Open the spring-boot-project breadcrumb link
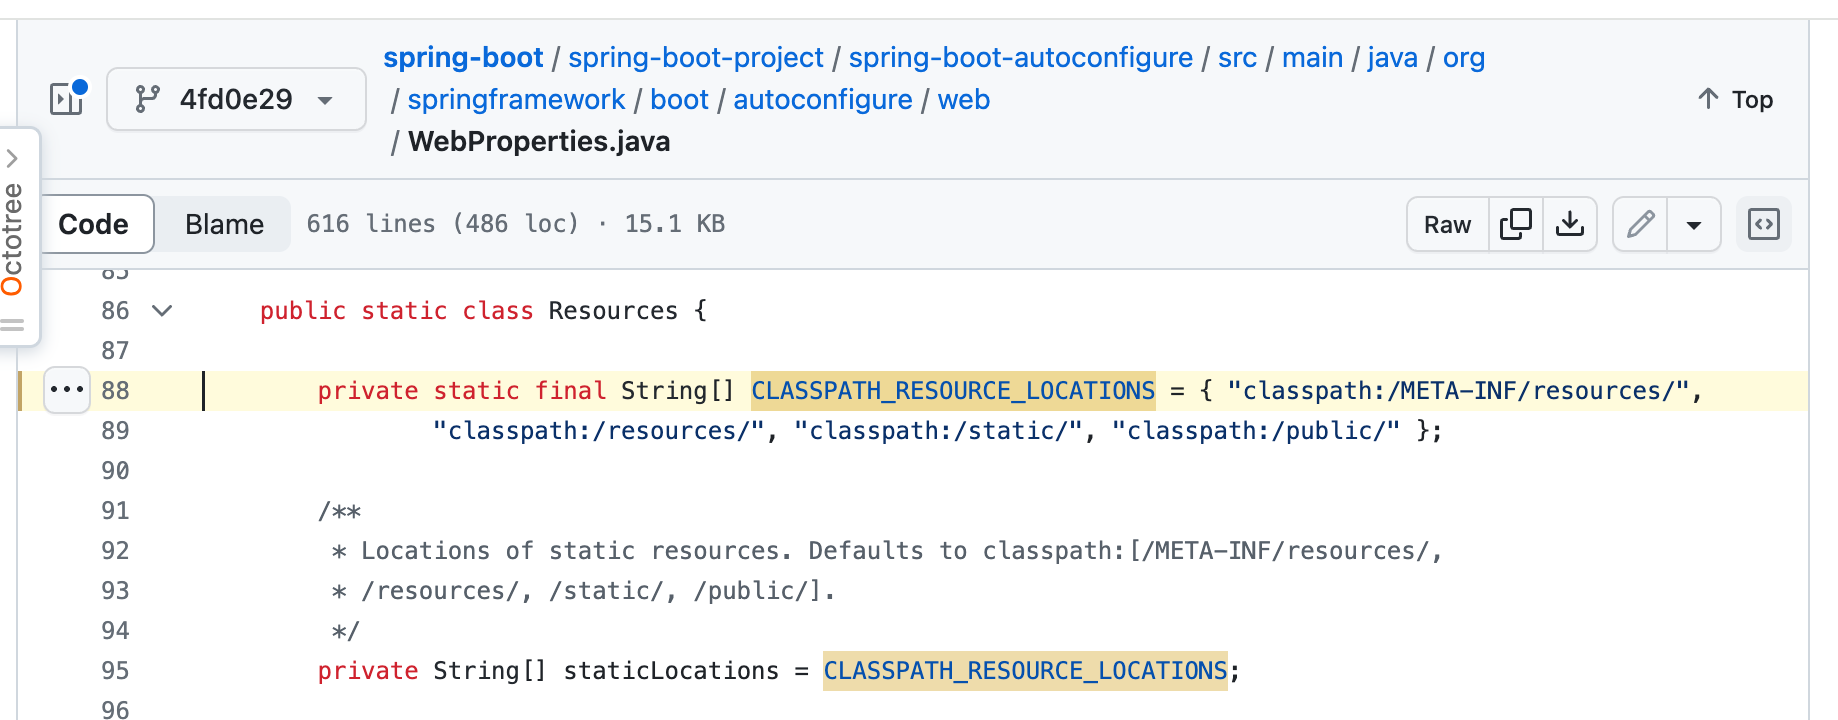The height and width of the screenshot is (720, 1838). pyautogui.click(x=696, y=57)
